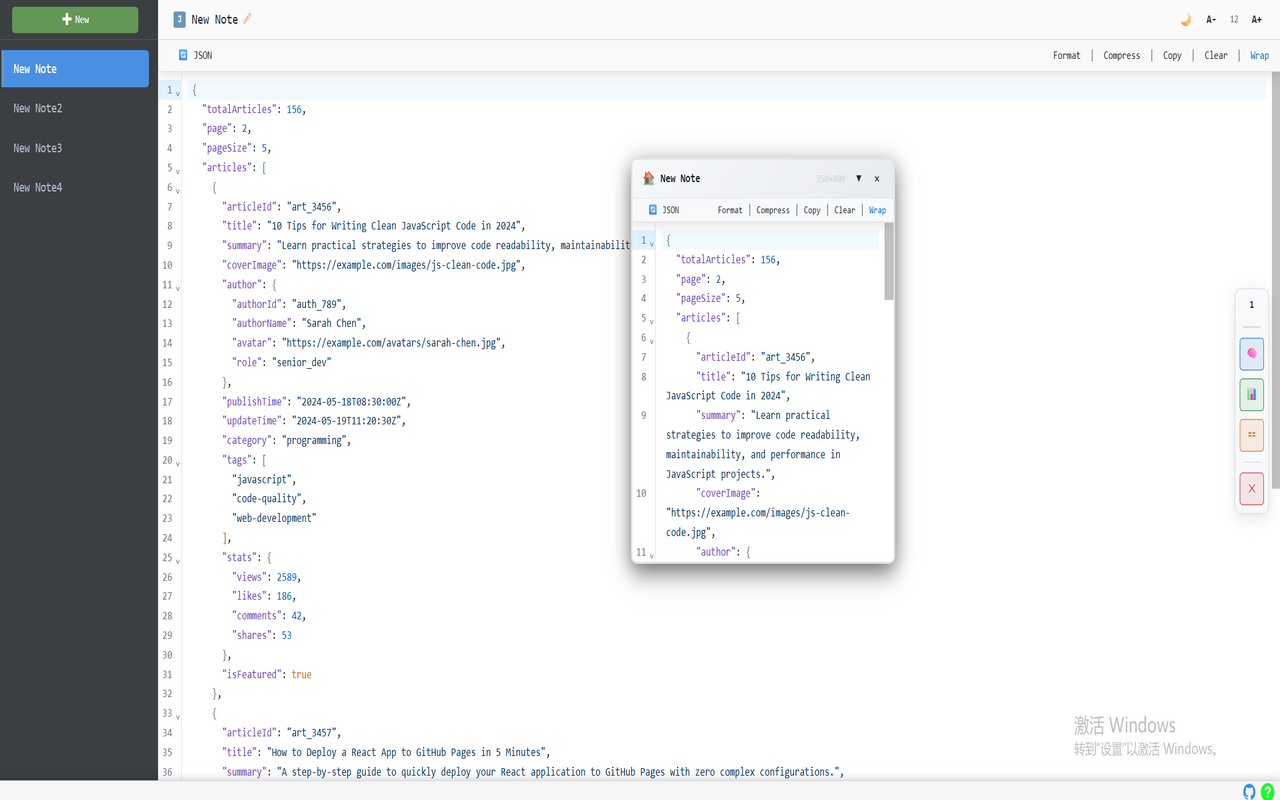Click the bar chart icon in floating panel
1280x800 pixels.
pyautogui.click(x=1251, y=395)
